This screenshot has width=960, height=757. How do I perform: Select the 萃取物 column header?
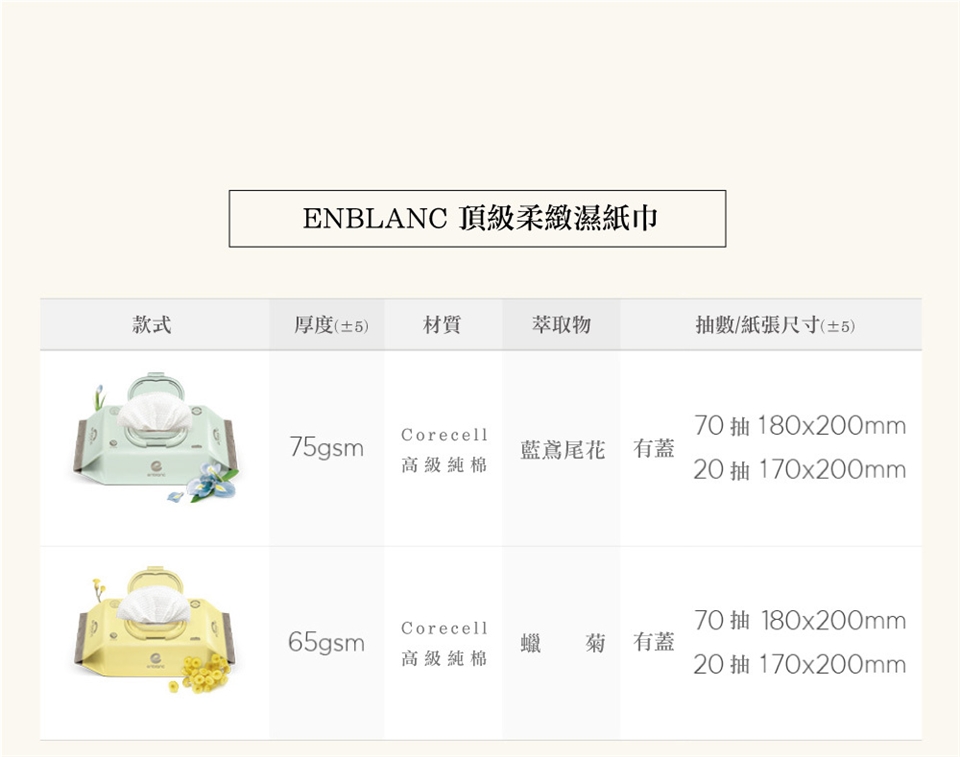point(561,325)
